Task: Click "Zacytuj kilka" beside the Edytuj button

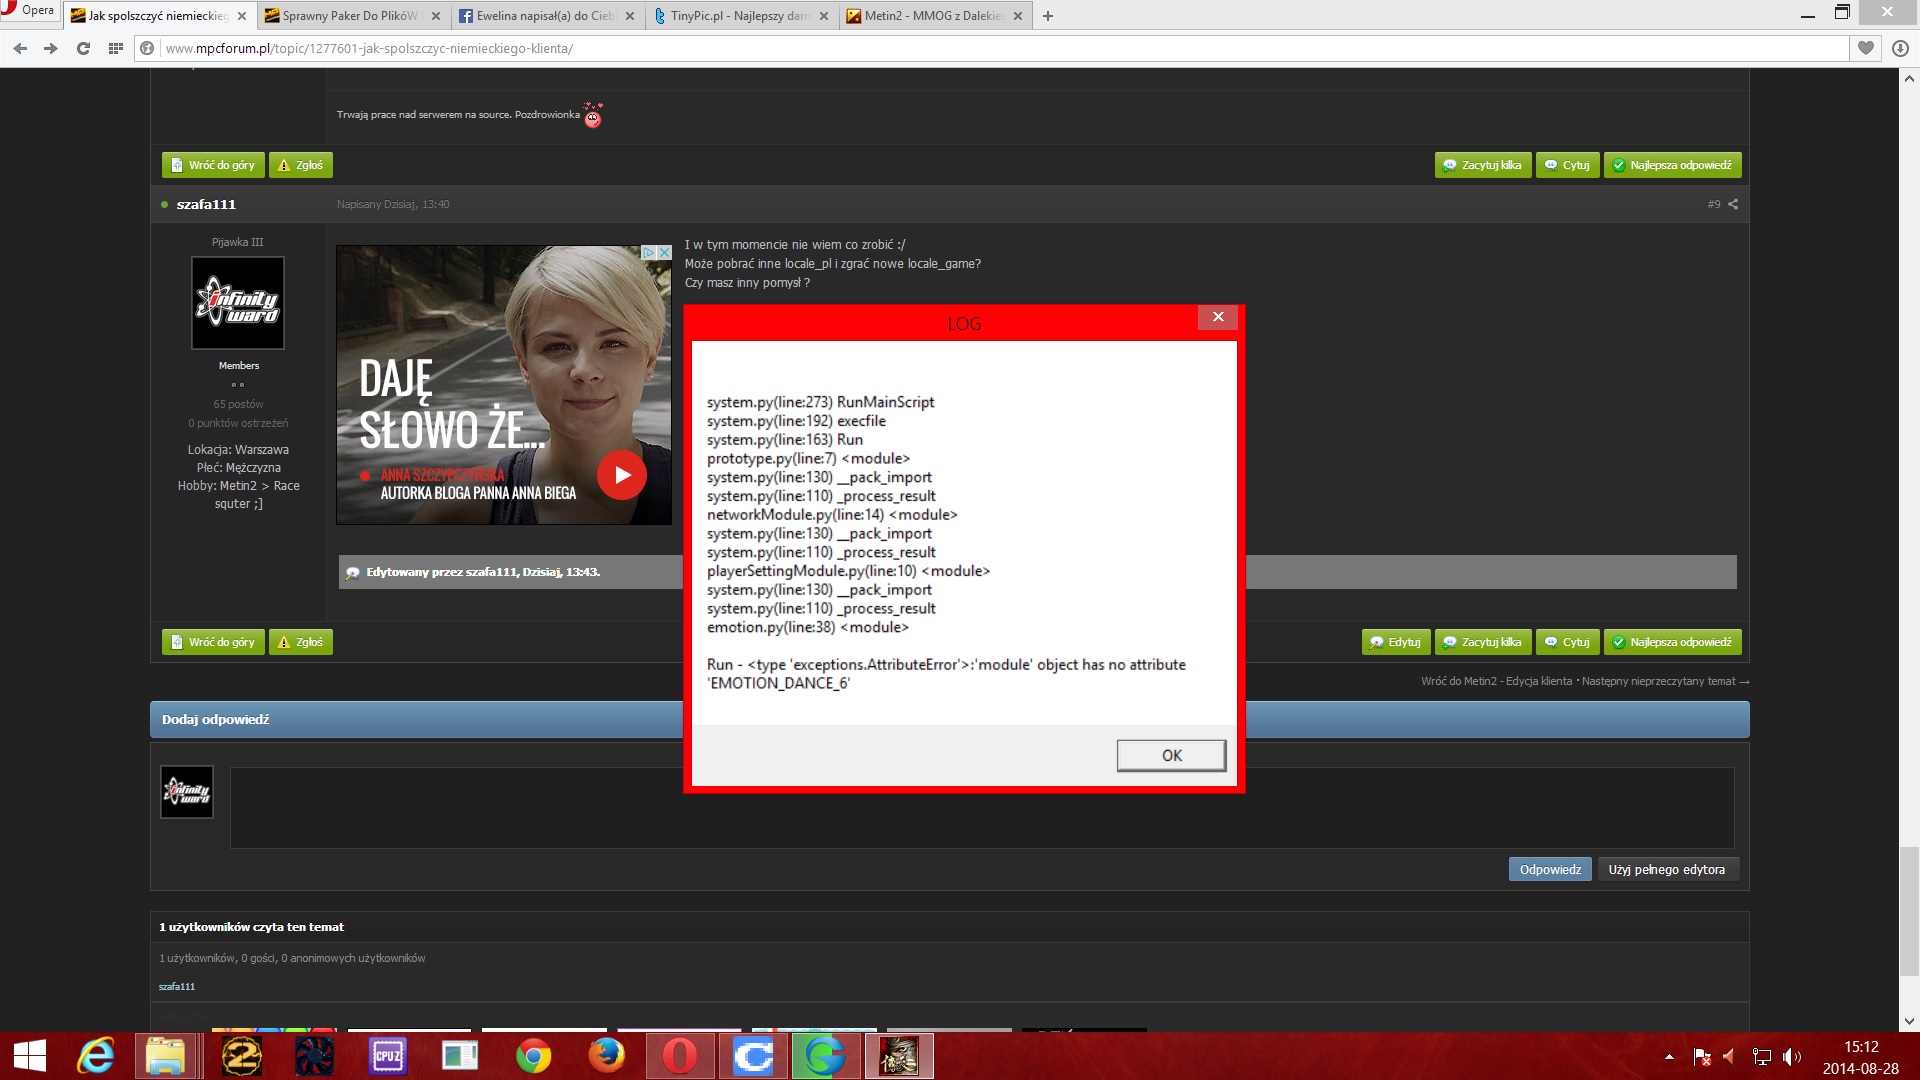Action: 1483,642
